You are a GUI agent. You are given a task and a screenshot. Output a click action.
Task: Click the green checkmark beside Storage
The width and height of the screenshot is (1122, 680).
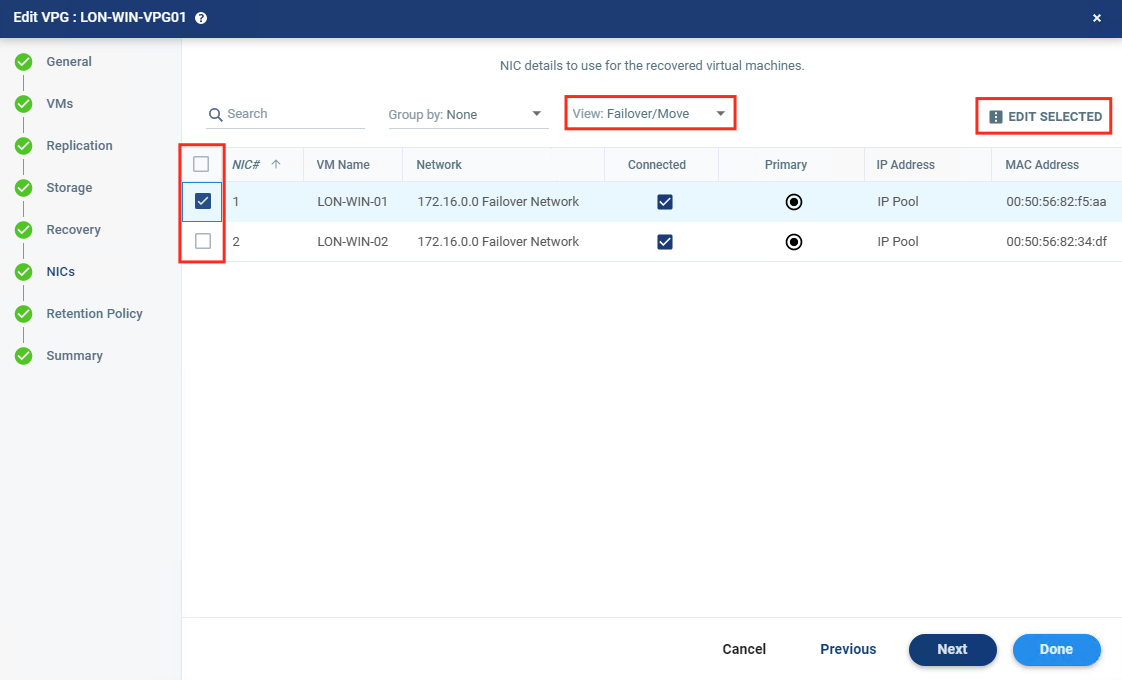[x=24, y=188]
